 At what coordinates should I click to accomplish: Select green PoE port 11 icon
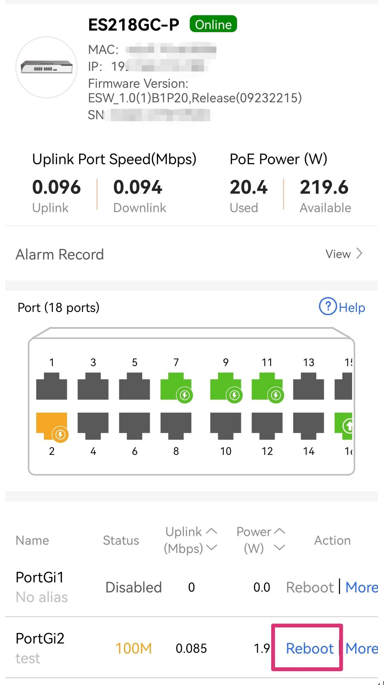click(267, 387)
